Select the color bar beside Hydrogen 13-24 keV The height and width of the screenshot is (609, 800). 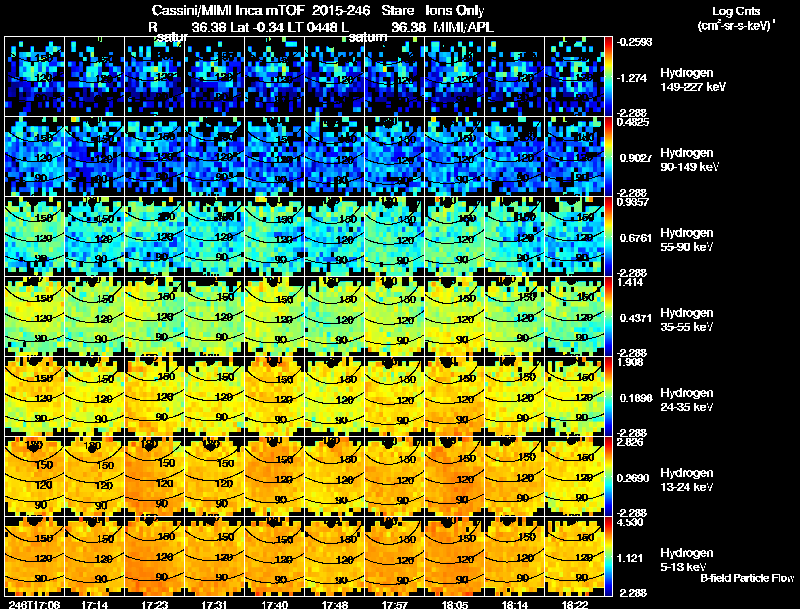(608, 477)
